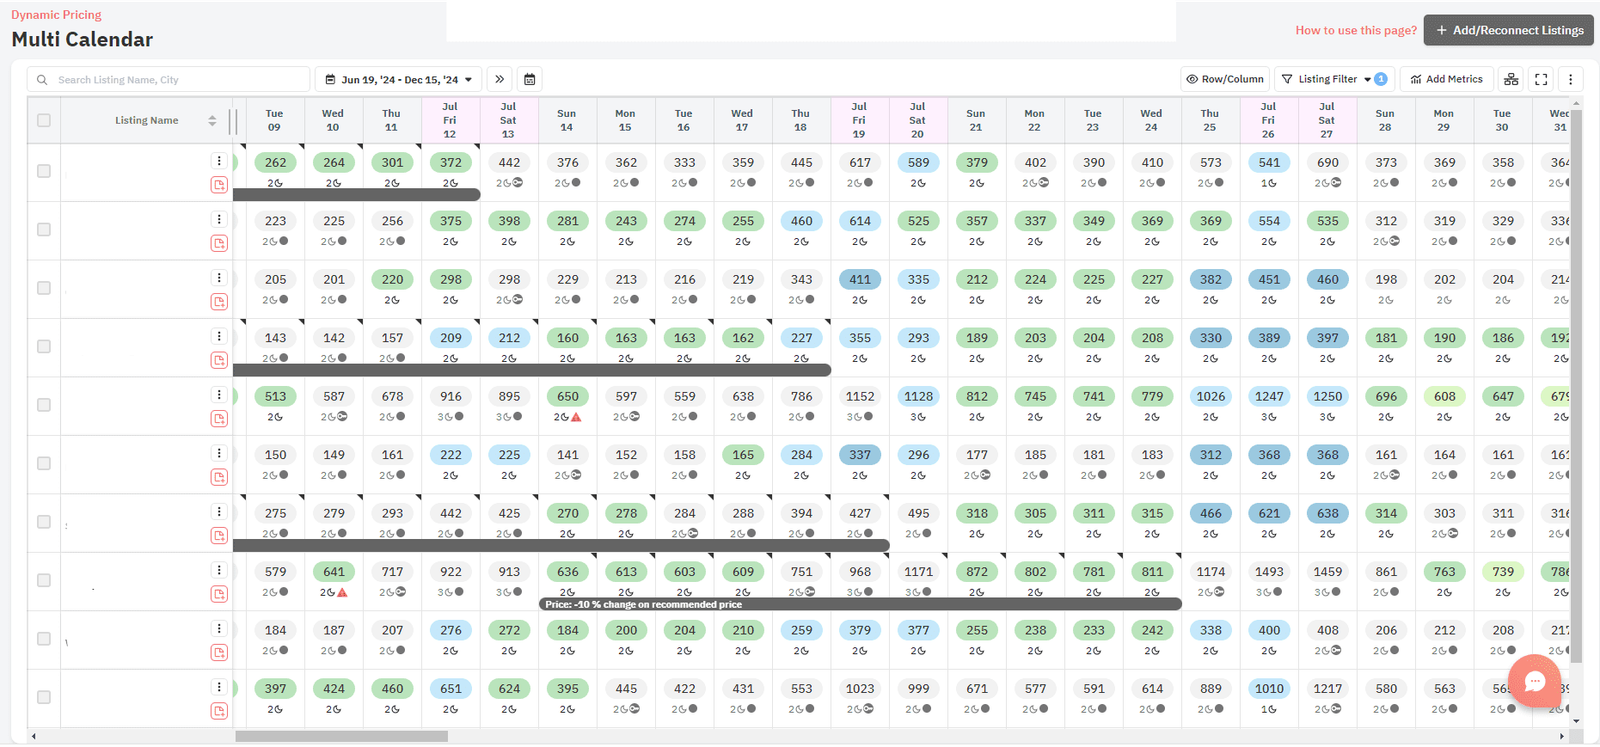Screen dimensions: 1600x747
Task: Select the Sun 14 column header
Action: [567, 120]
